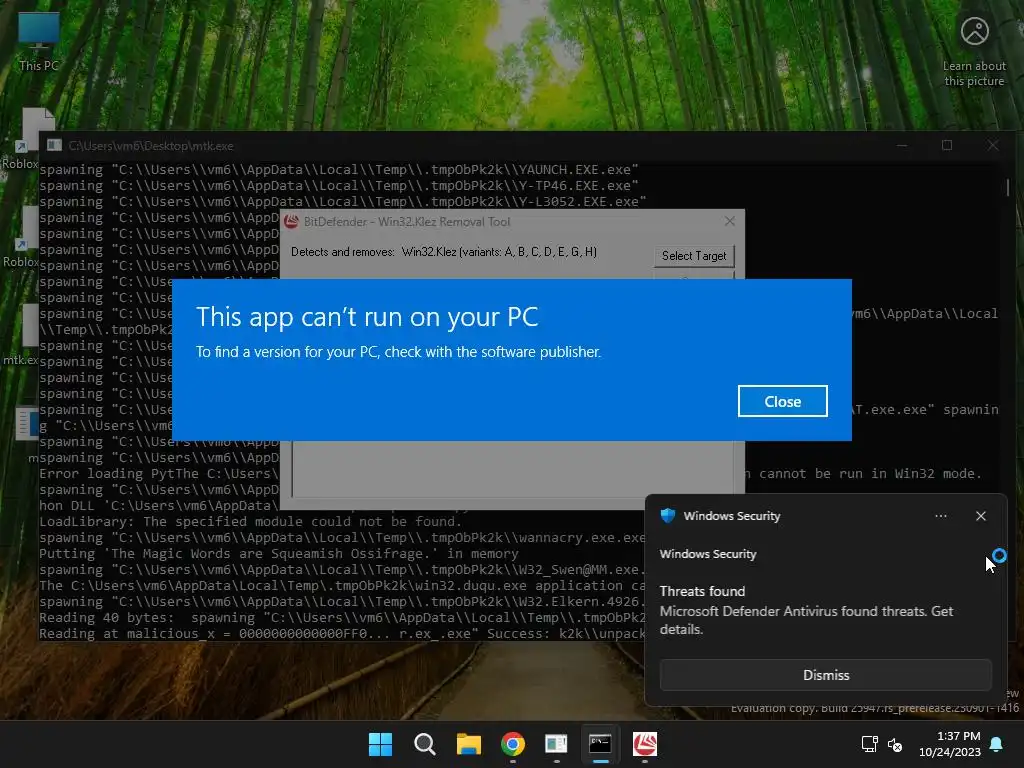Open the clock and date flyout
Viewport: 1024px width, 768px height.
pyautogui.click(x=950, y=744)
